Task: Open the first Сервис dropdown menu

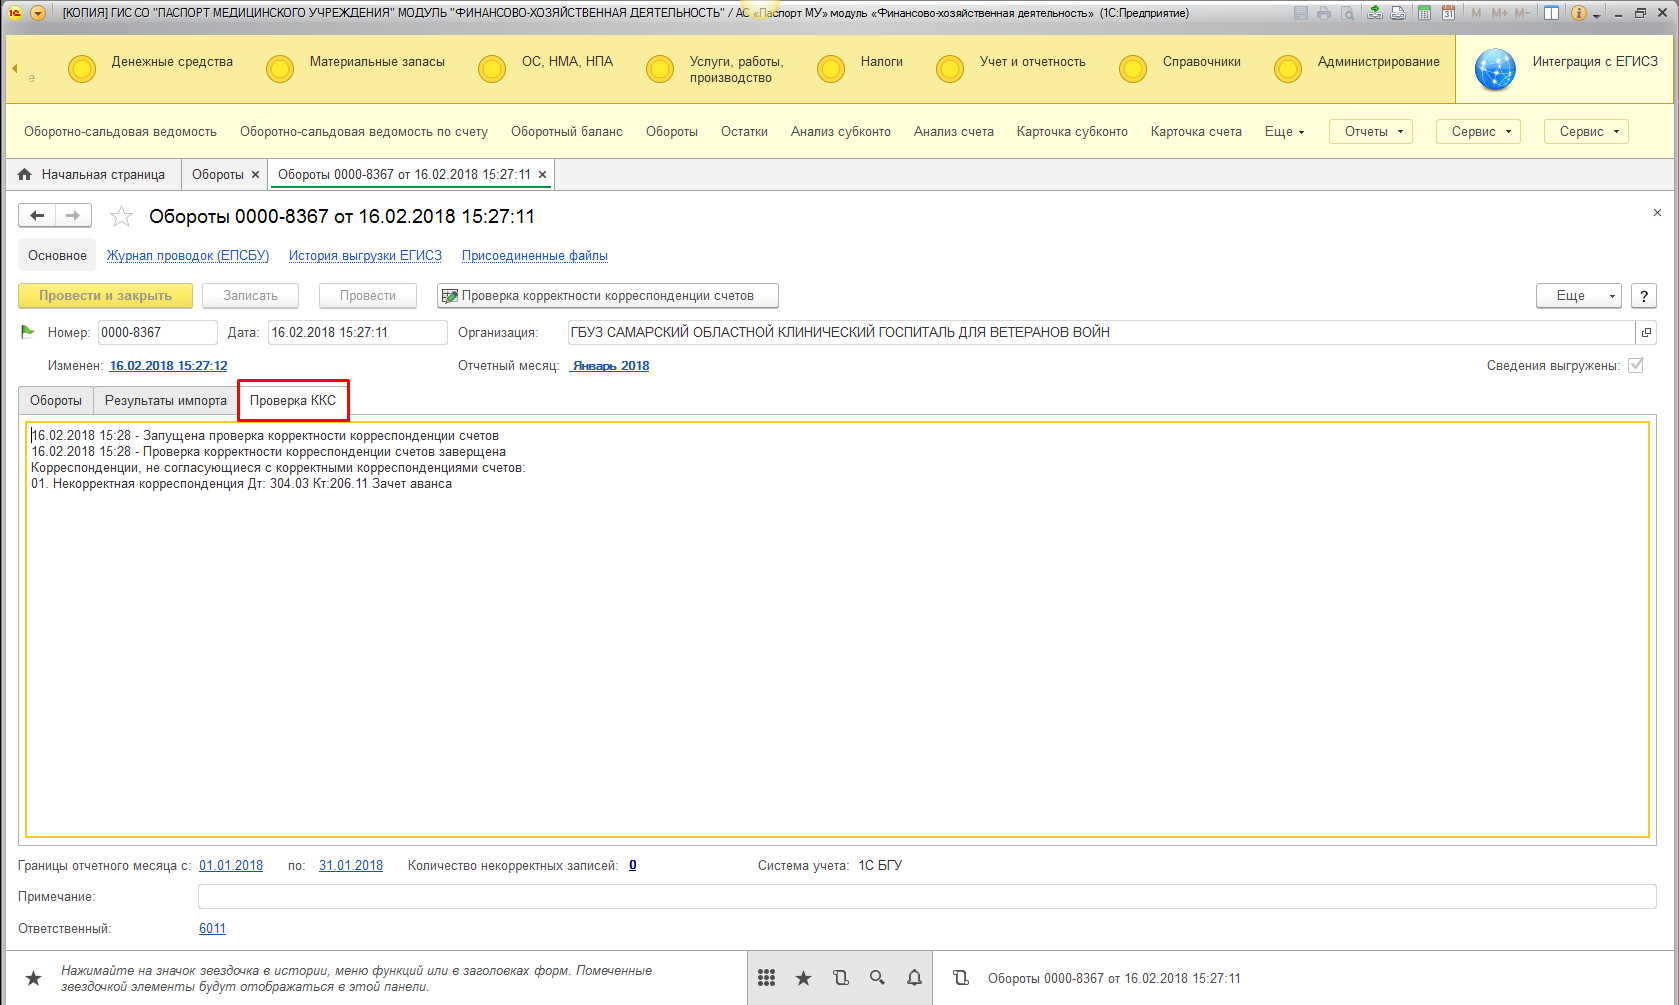Action: coord(1478,132)
